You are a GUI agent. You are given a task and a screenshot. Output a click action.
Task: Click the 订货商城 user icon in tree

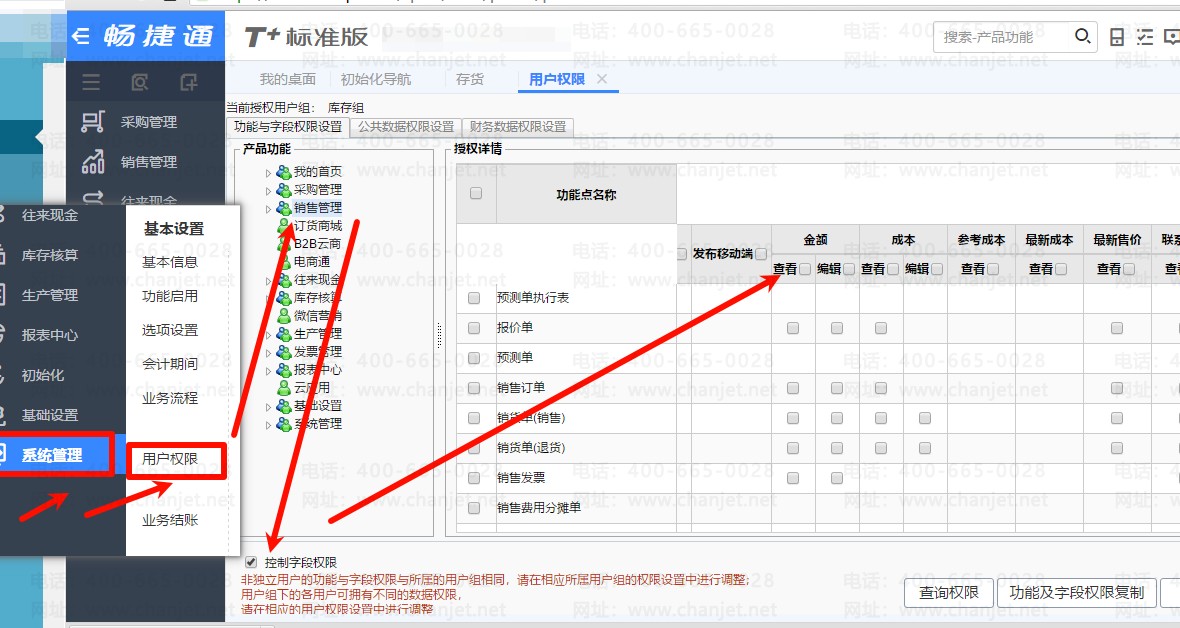coord(284,226)
